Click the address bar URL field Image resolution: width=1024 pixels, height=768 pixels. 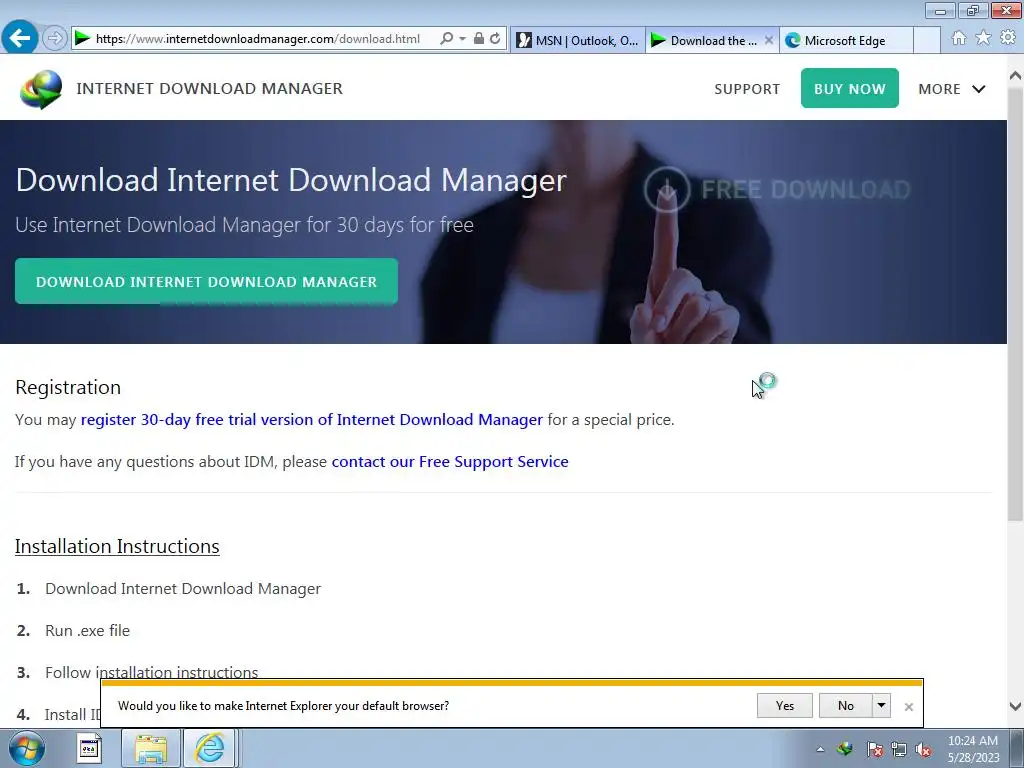(257, 39)
